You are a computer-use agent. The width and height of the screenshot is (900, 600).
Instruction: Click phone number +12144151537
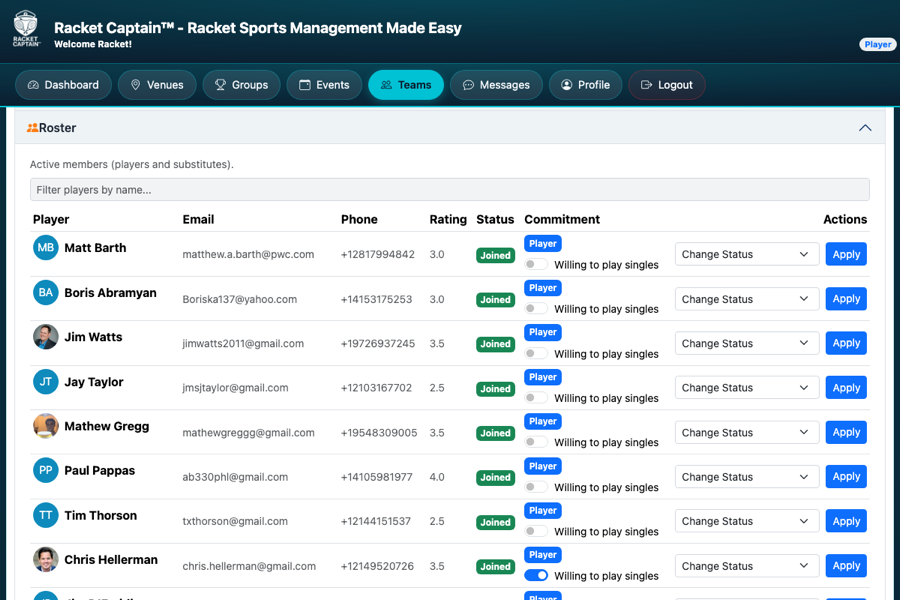click(375, 521)
